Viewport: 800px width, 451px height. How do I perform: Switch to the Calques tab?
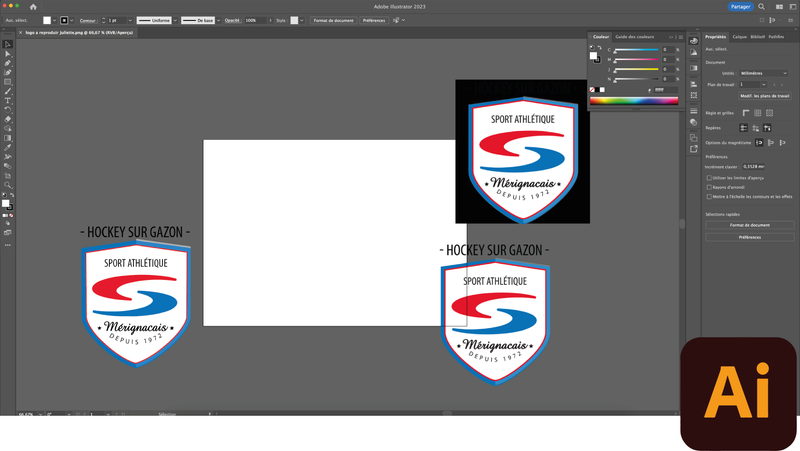[x=739, y=37]
